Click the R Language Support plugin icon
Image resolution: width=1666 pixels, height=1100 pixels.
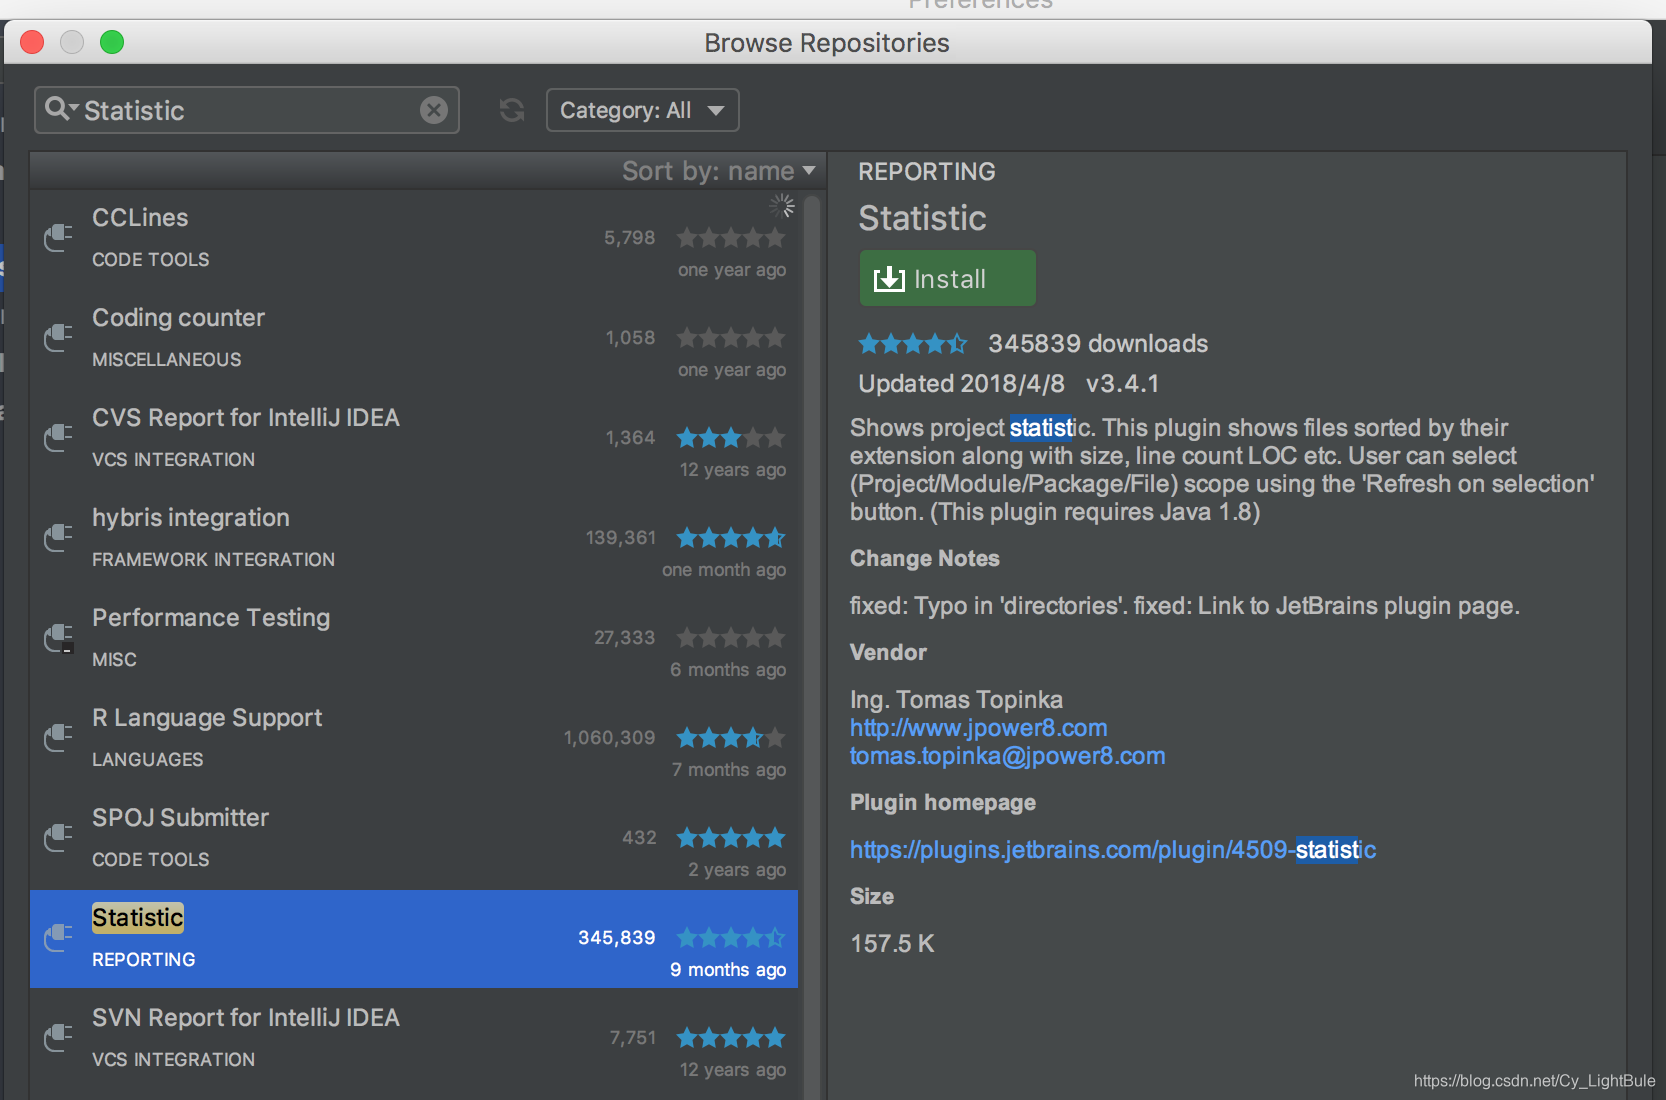(x=58, y=737)
